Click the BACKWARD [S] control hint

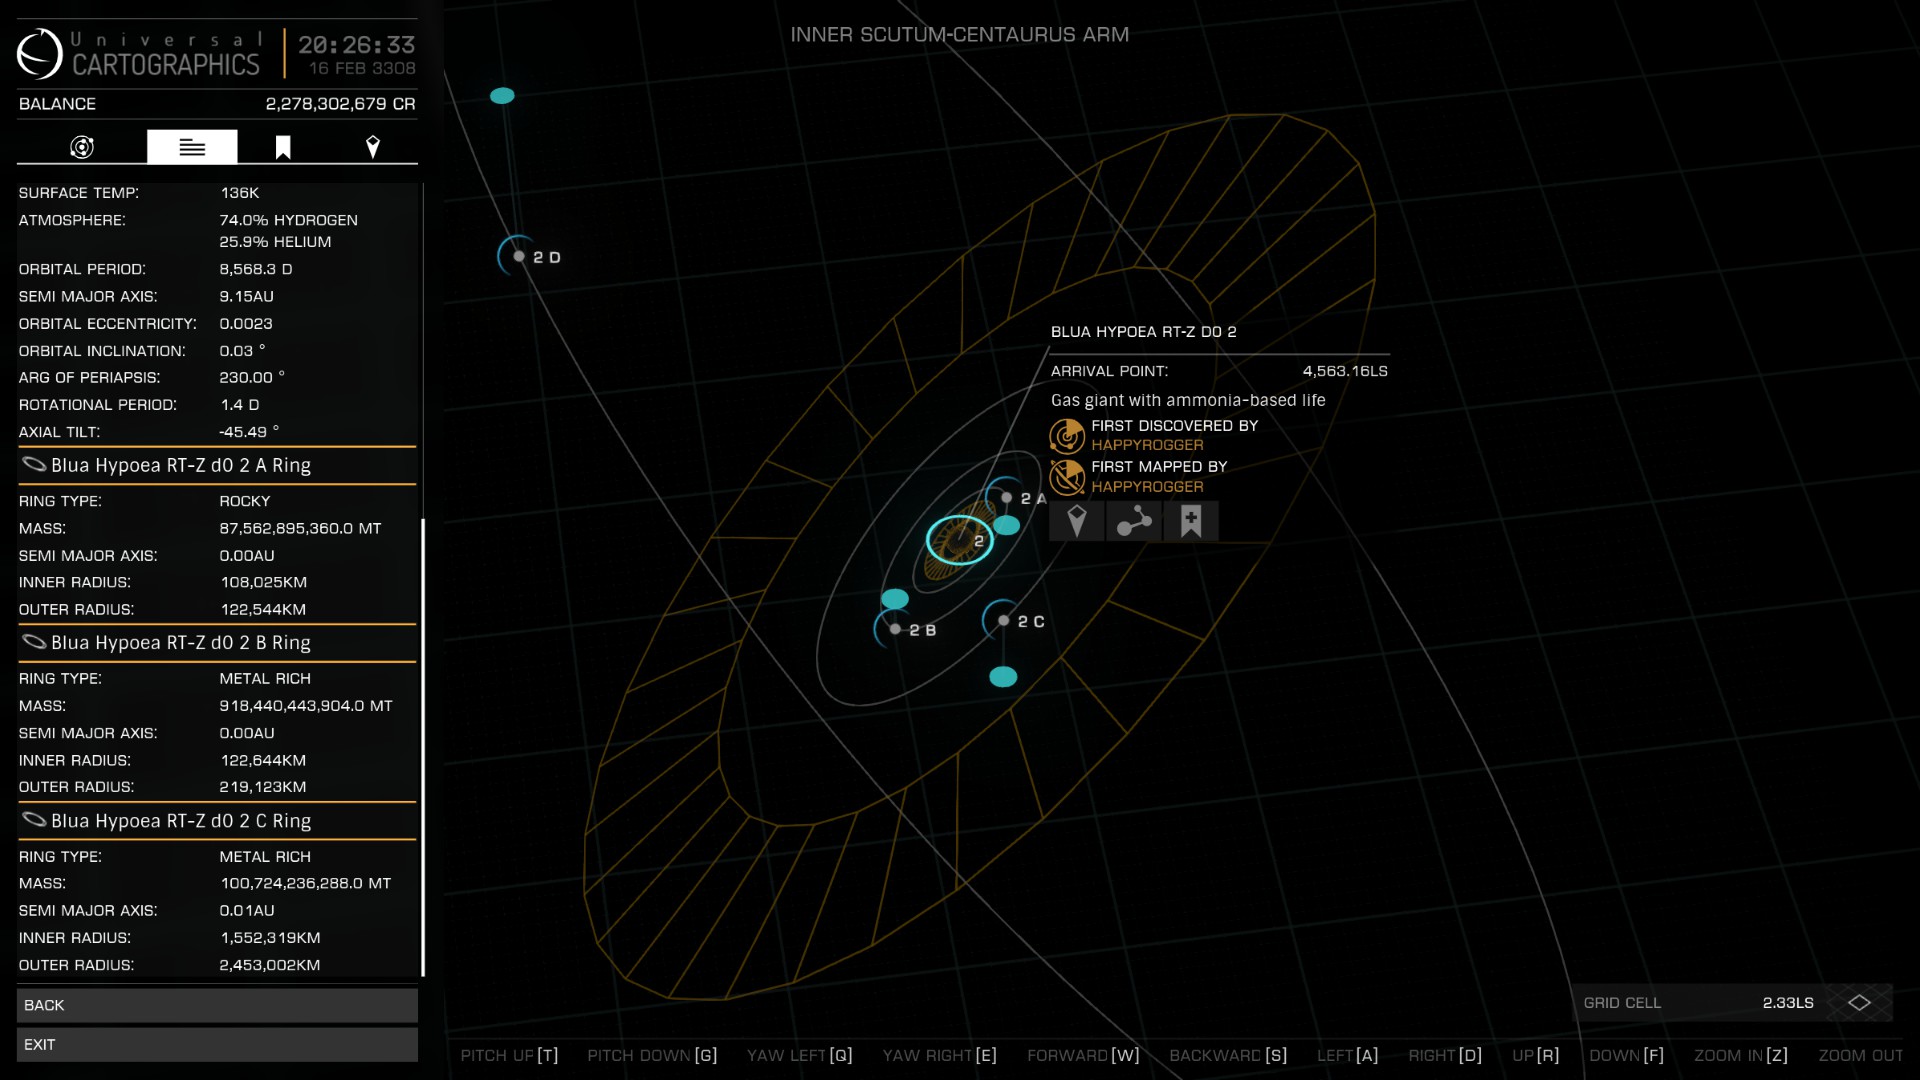coord(1228,1055)
